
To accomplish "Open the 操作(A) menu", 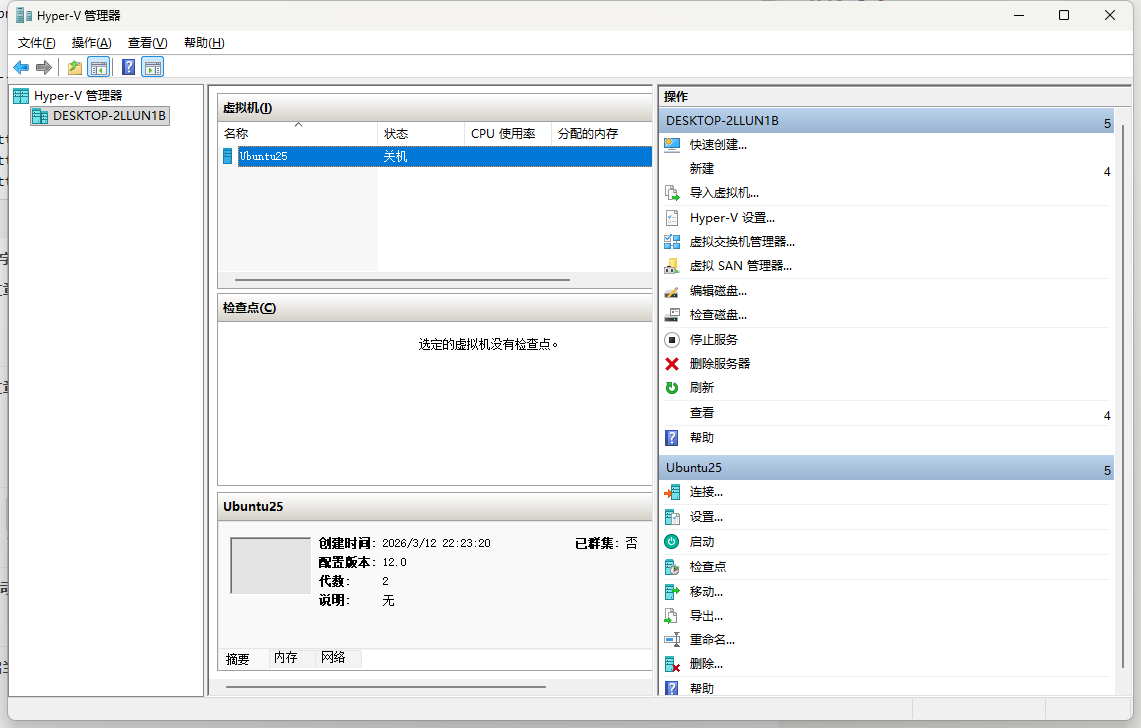I will 91,43.
